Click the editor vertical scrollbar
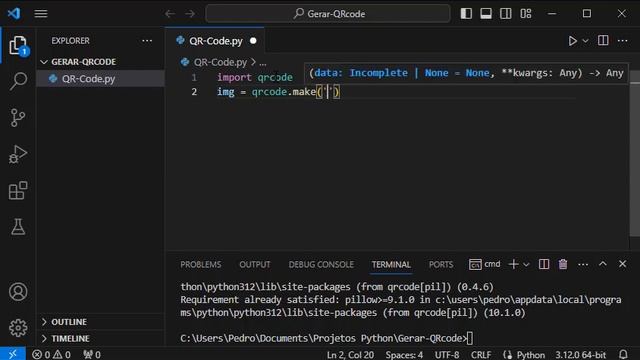This screenshot has width=640, height=360. (x=635, y=159)
